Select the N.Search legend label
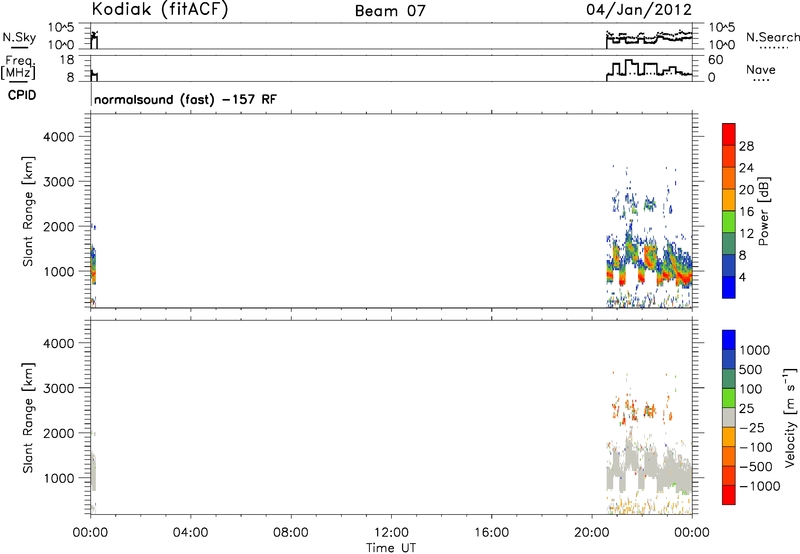The image size is (800, 554). point(772,37)
